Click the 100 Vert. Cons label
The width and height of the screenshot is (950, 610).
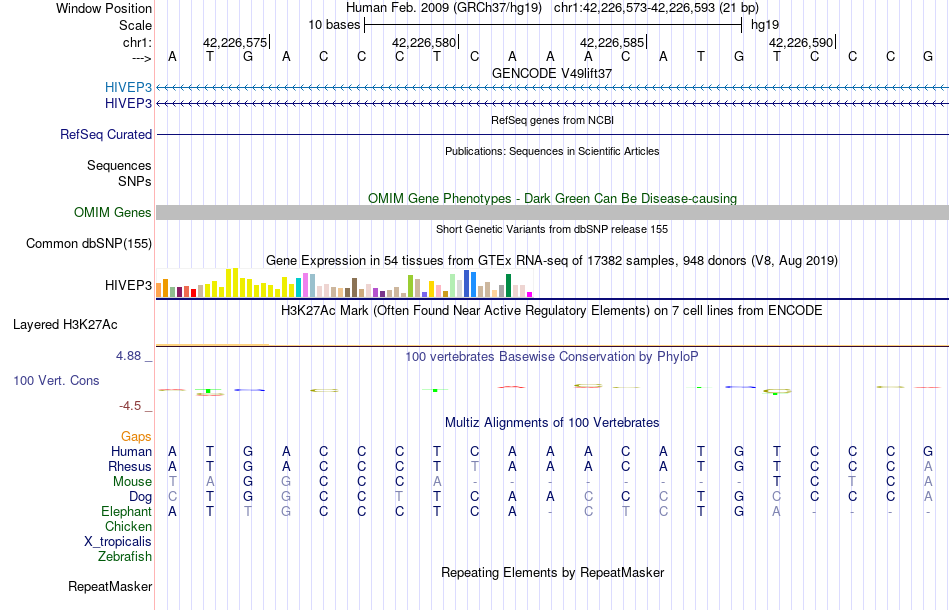(56, 380)
